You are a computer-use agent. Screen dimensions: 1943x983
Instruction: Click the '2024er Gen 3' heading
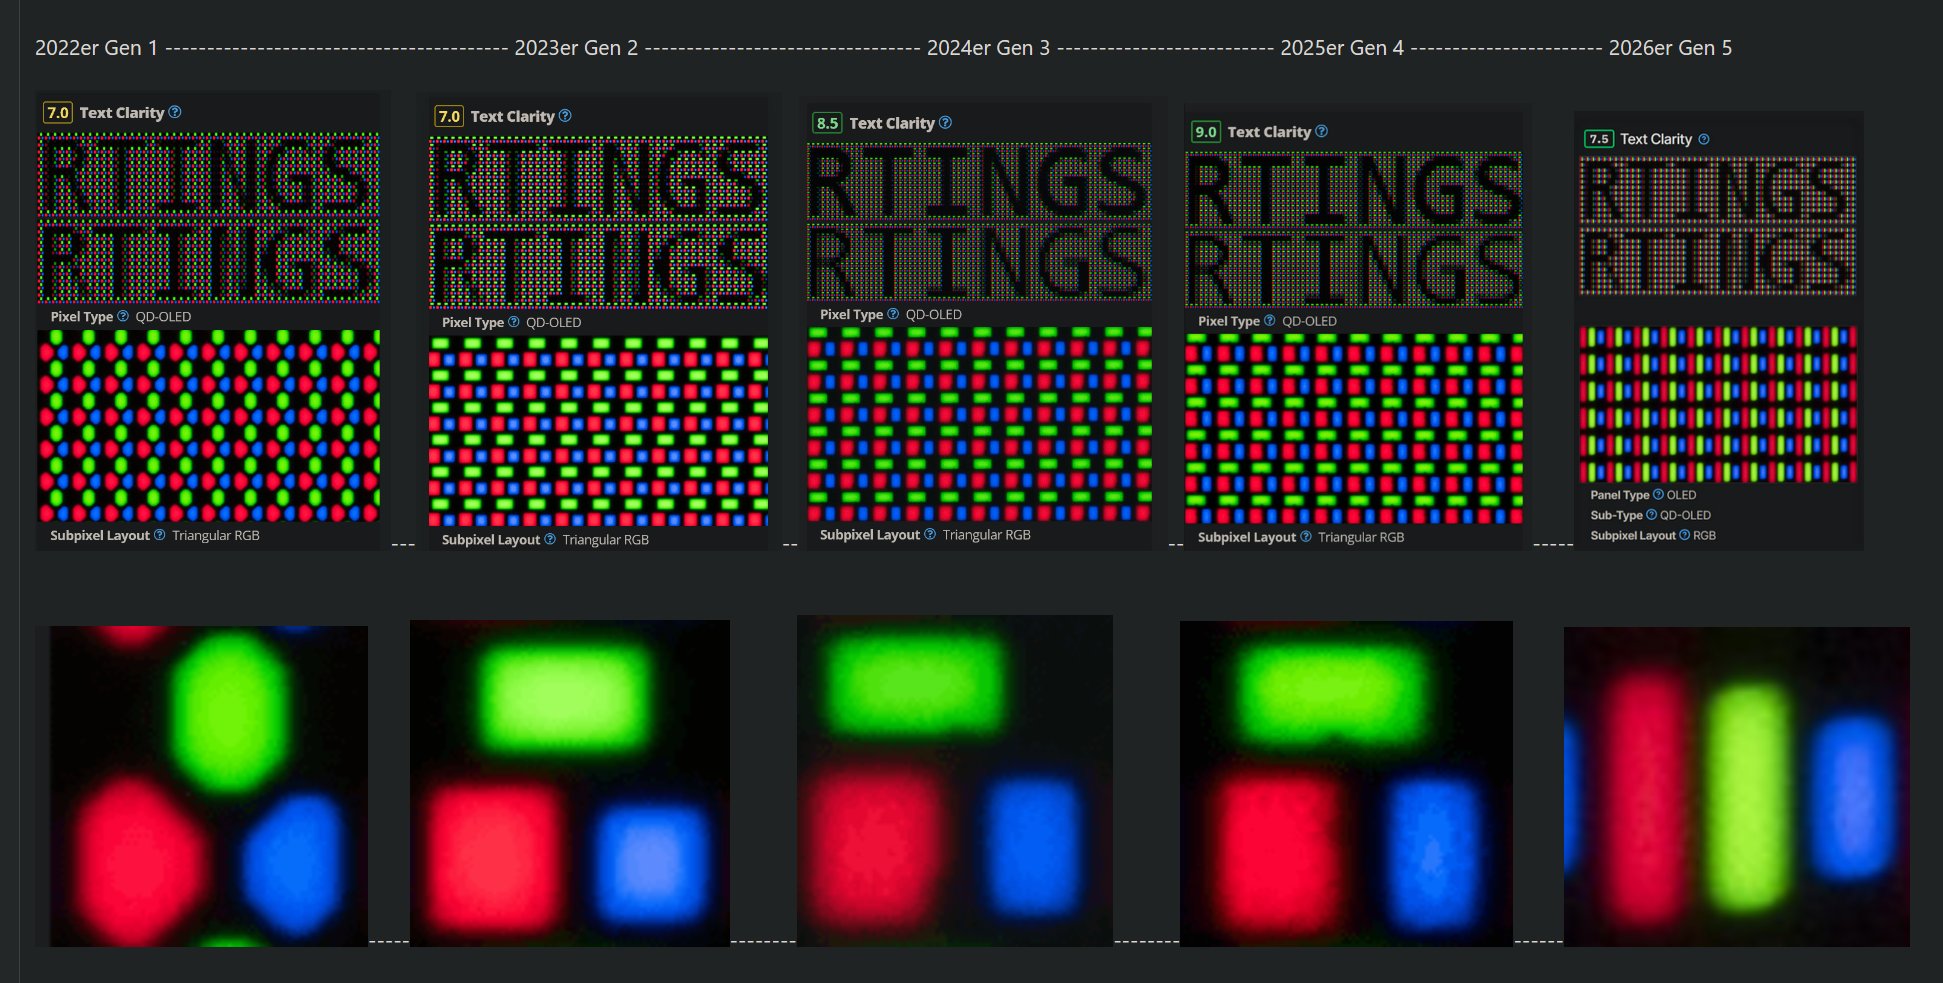(988, 48)
